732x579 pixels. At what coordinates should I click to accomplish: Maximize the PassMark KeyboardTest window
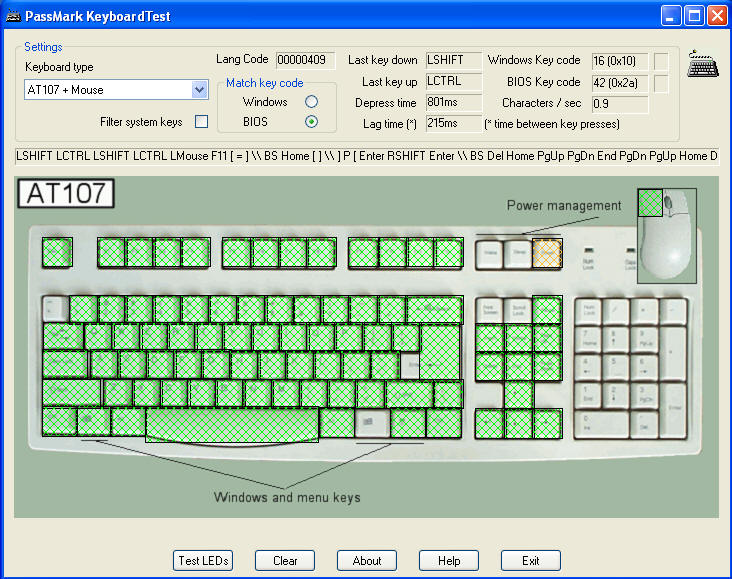coord(694,16)
